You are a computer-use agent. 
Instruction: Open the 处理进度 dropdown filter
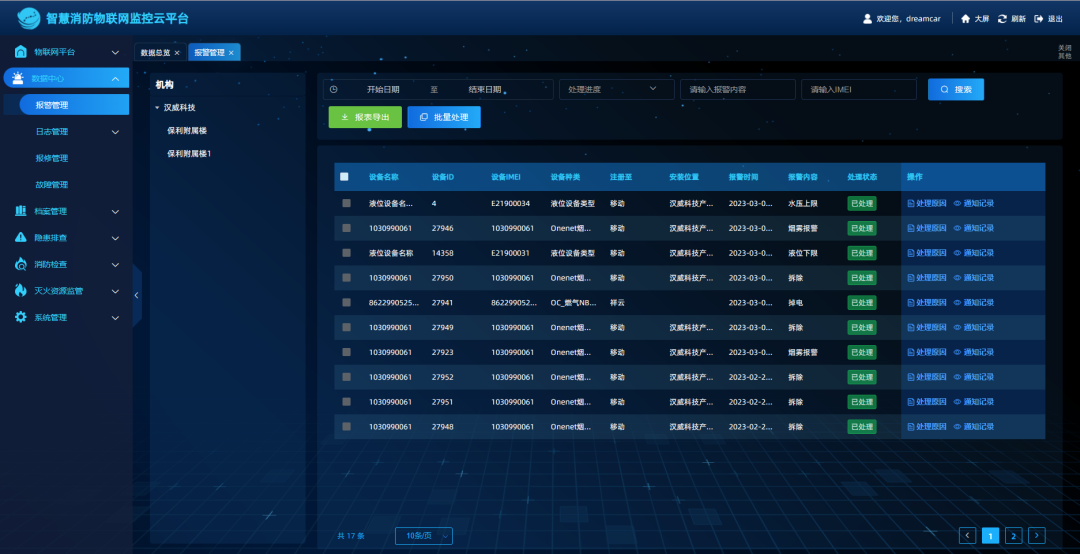615,89
